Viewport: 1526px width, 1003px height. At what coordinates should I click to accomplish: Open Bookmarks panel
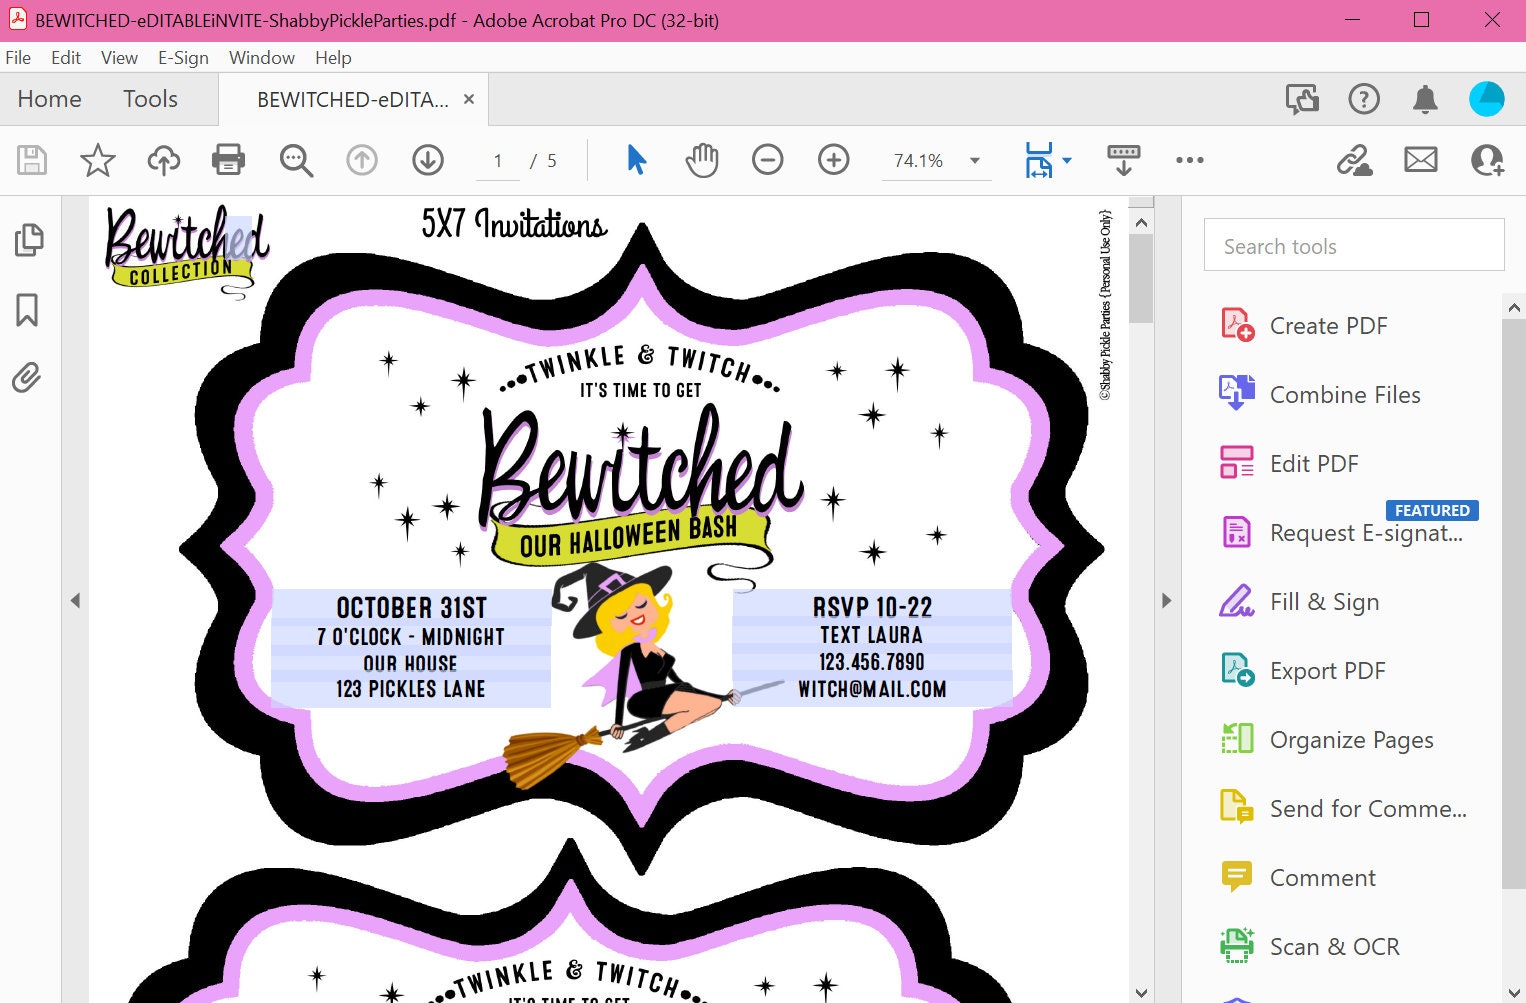point(27,310)
